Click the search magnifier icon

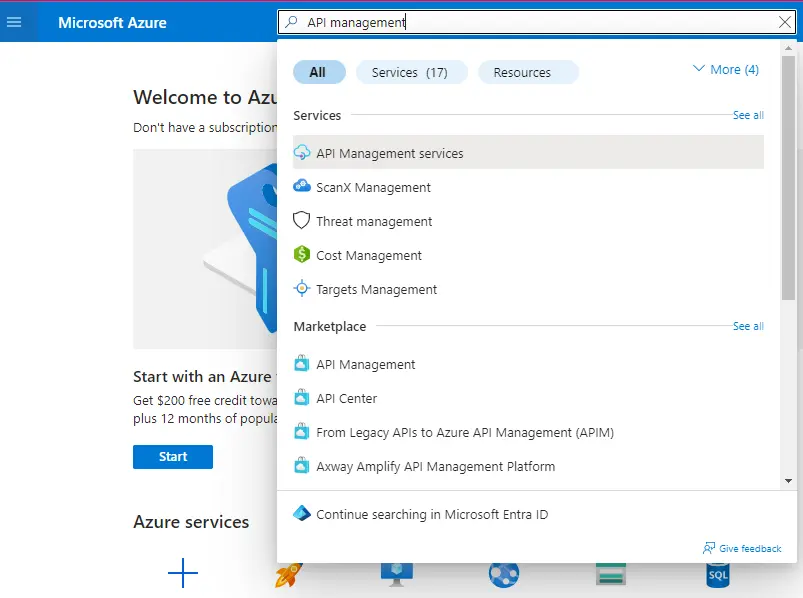pyautogui.click(x=291, y=22)
